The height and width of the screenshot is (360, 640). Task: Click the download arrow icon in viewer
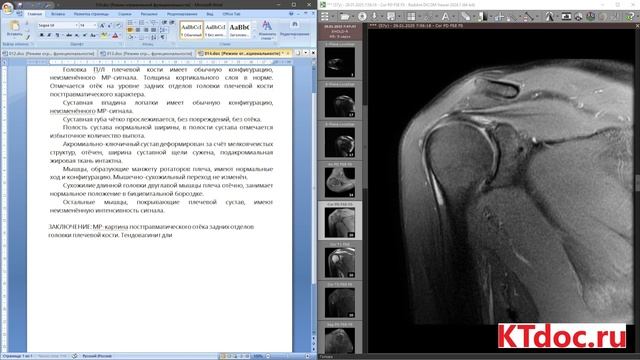374,16
